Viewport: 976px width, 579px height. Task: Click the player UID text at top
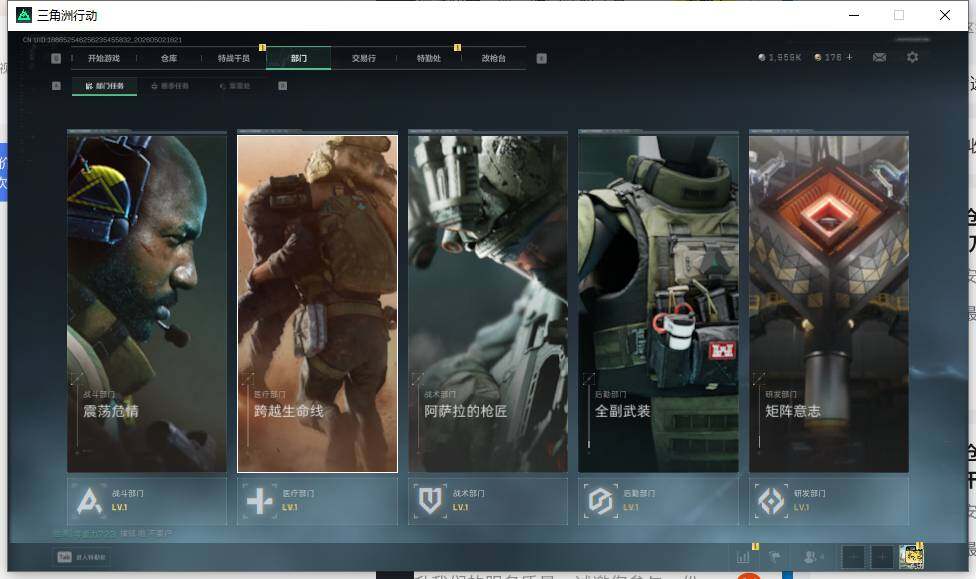(x=103, y=39)
